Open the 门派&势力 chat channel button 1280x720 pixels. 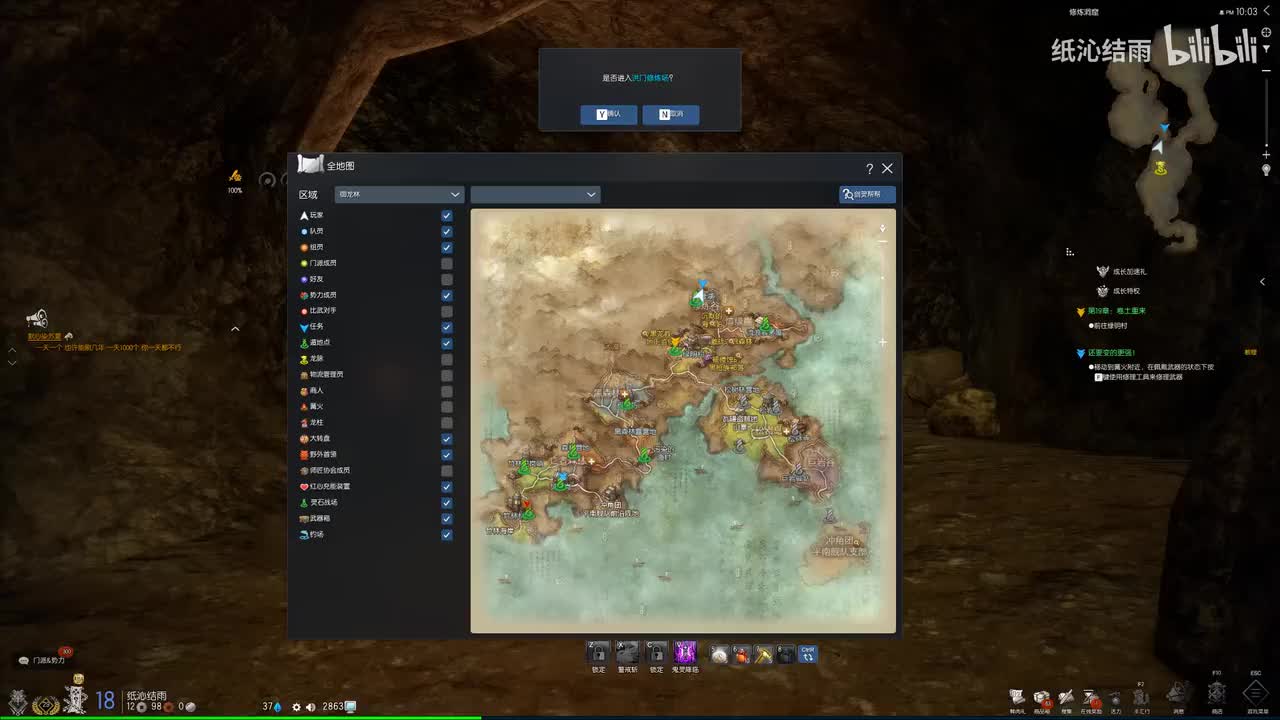coord(42,661)
